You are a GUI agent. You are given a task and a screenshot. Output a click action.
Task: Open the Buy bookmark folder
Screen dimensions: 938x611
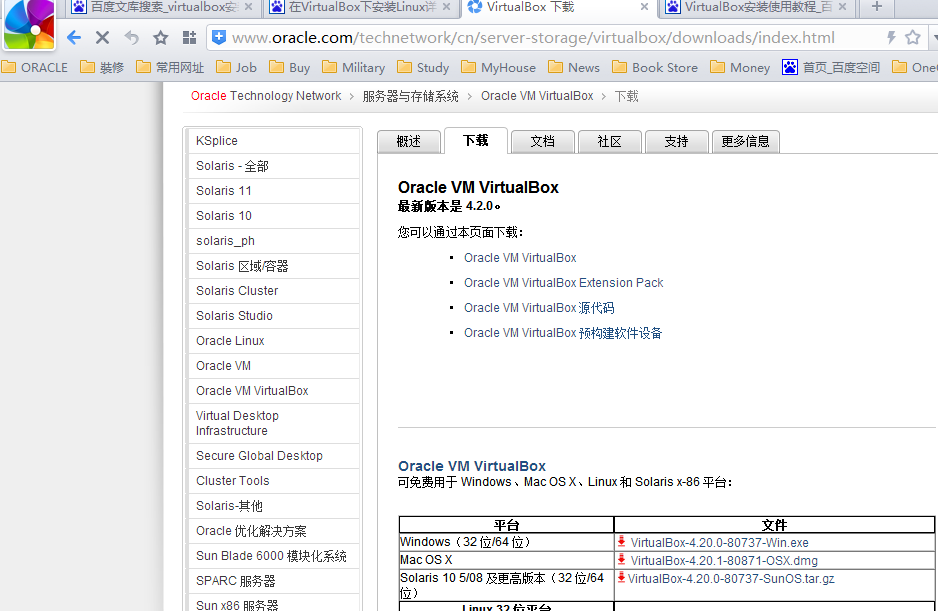[290, 67]
